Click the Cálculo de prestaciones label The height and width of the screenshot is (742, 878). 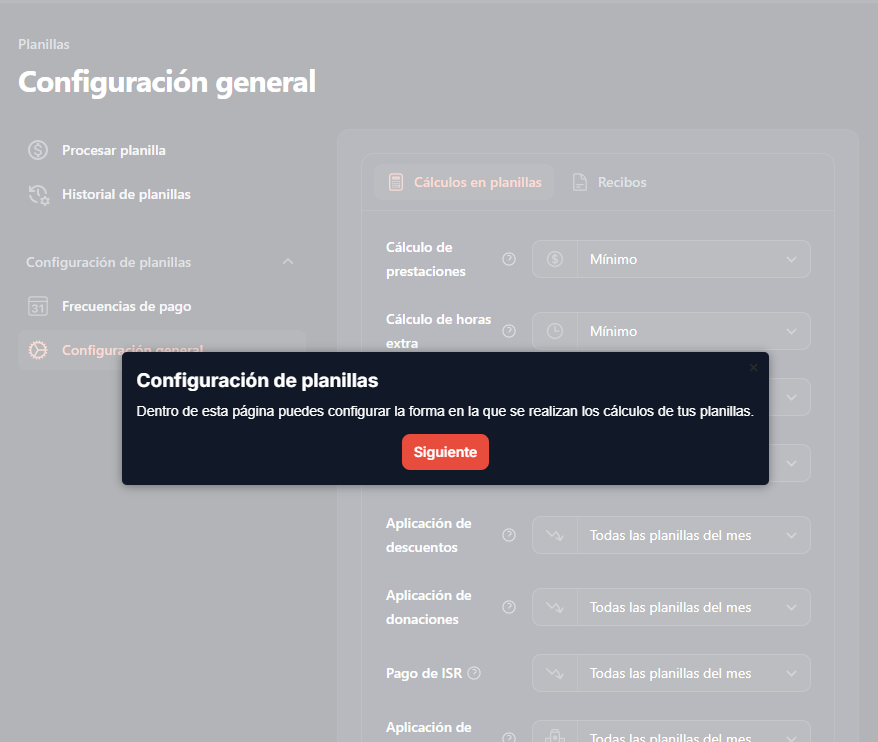click(426, 259)
